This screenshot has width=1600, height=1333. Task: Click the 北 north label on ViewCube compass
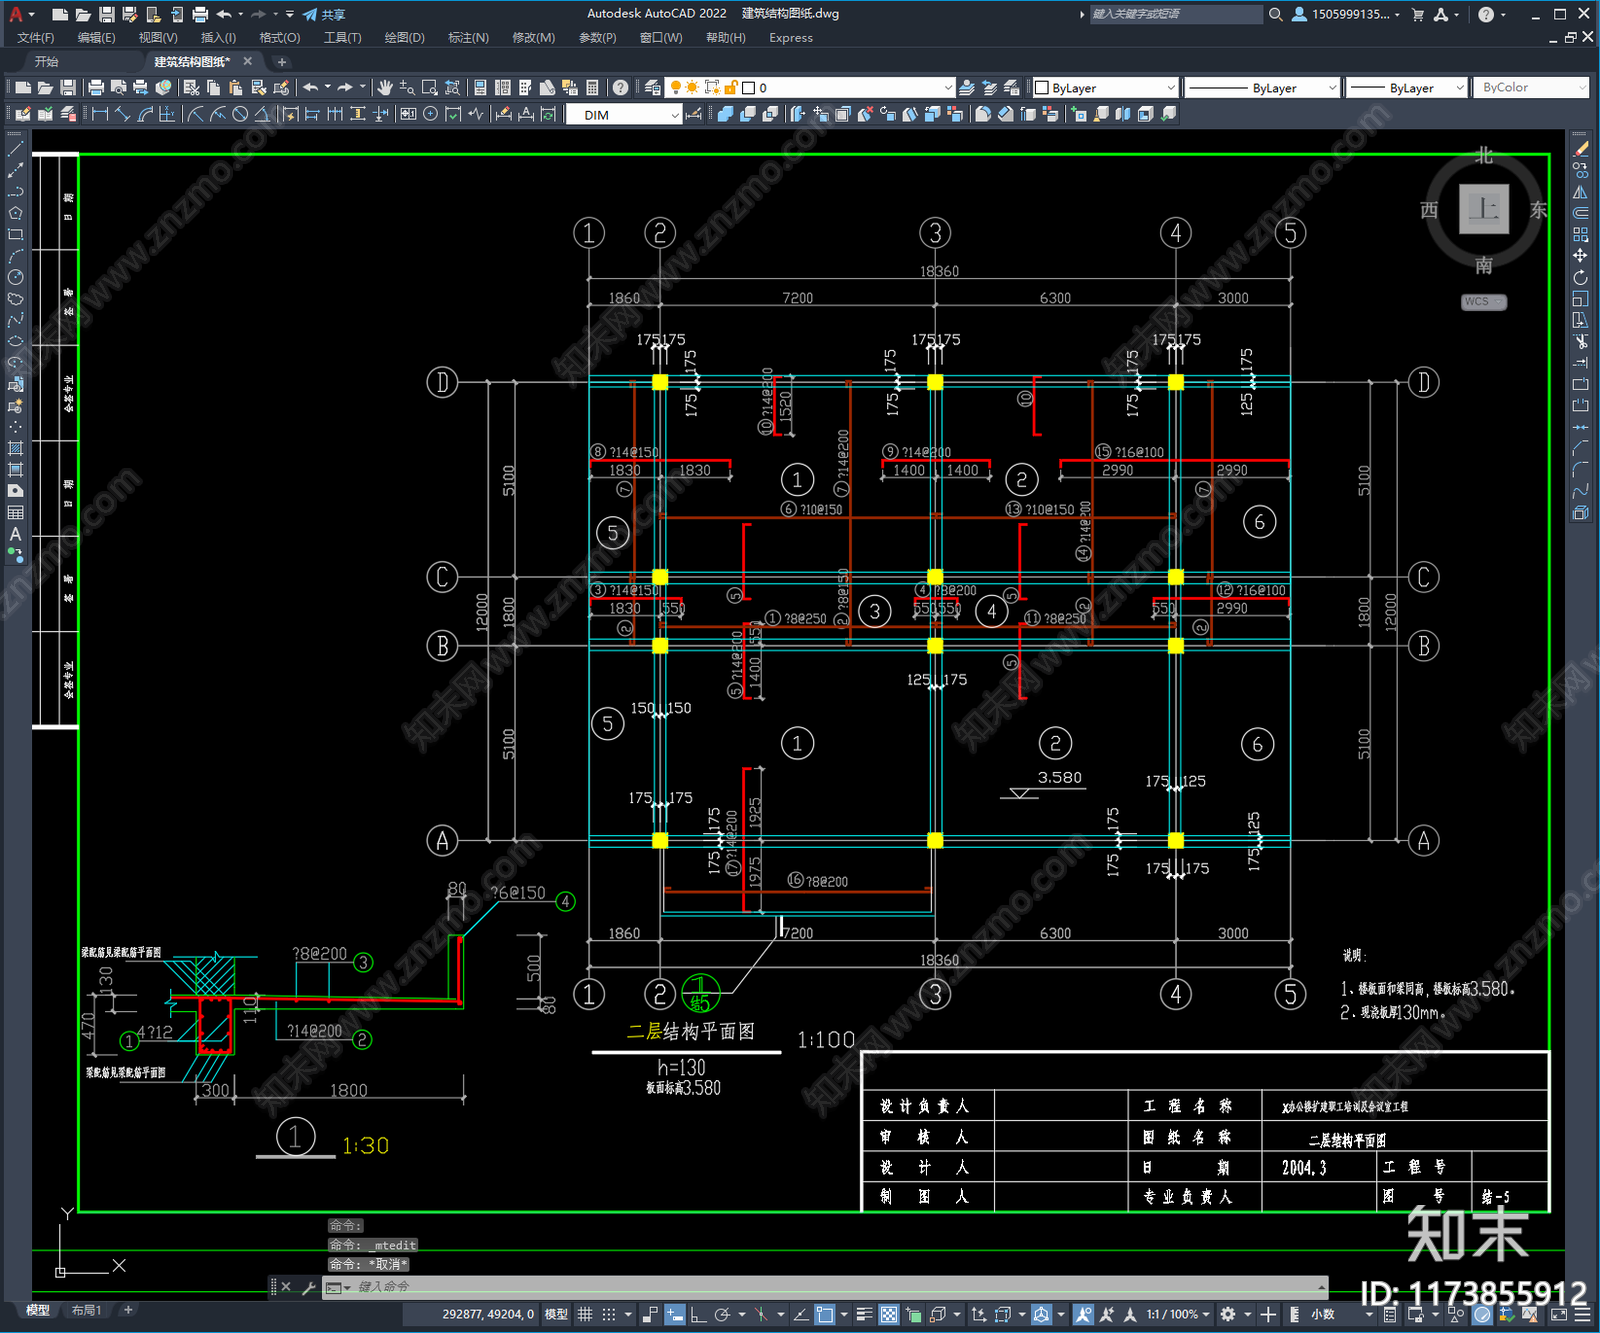tap(1484, 156)
